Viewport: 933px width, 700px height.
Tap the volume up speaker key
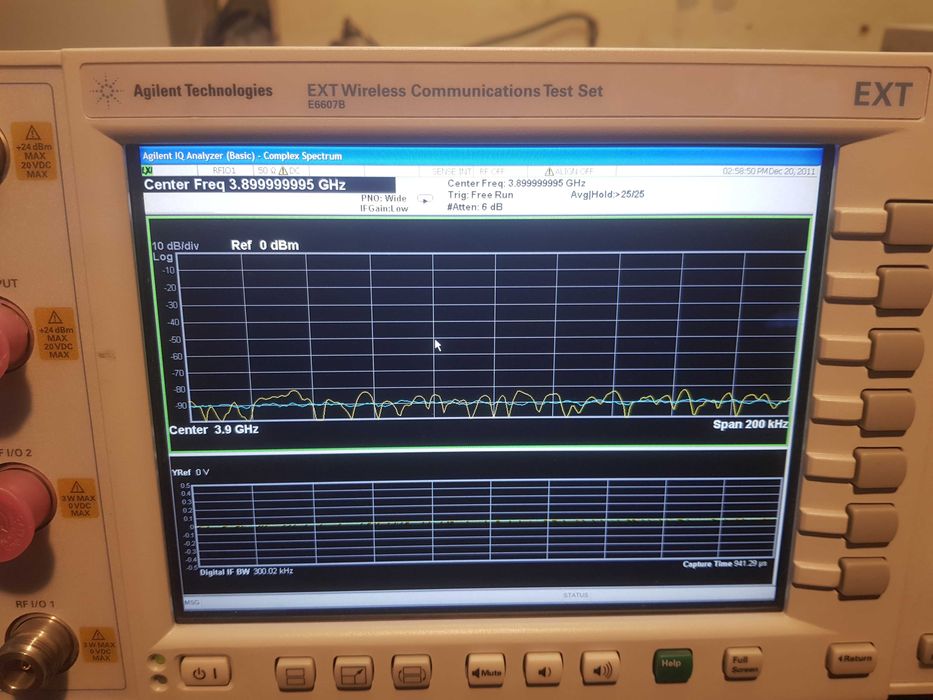[600, 668]
